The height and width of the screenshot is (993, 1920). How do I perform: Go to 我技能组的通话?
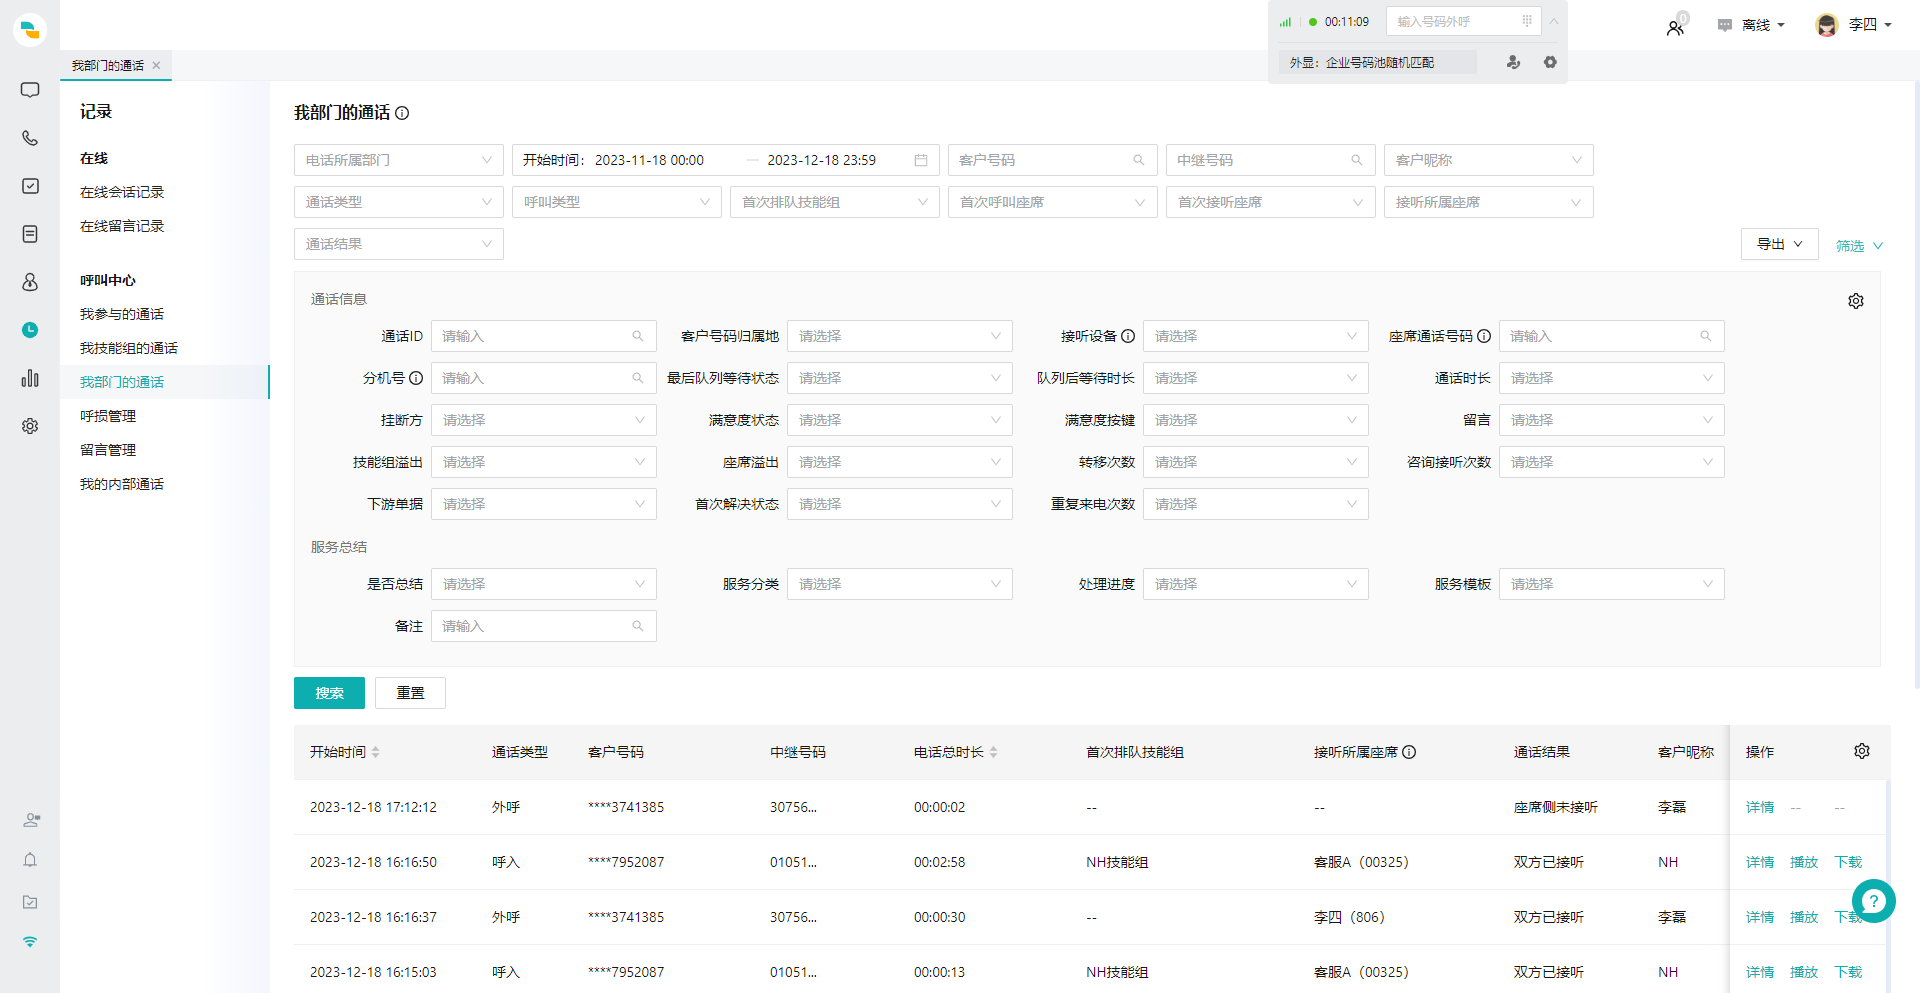pos(129,348)
